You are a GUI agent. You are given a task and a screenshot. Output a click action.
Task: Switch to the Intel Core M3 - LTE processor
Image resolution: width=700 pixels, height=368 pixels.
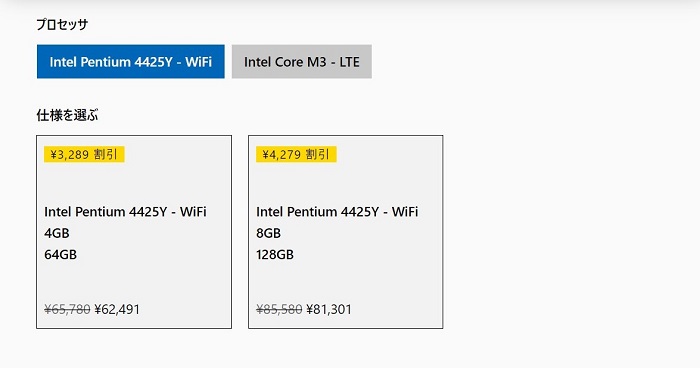click(x=302, y=62)
